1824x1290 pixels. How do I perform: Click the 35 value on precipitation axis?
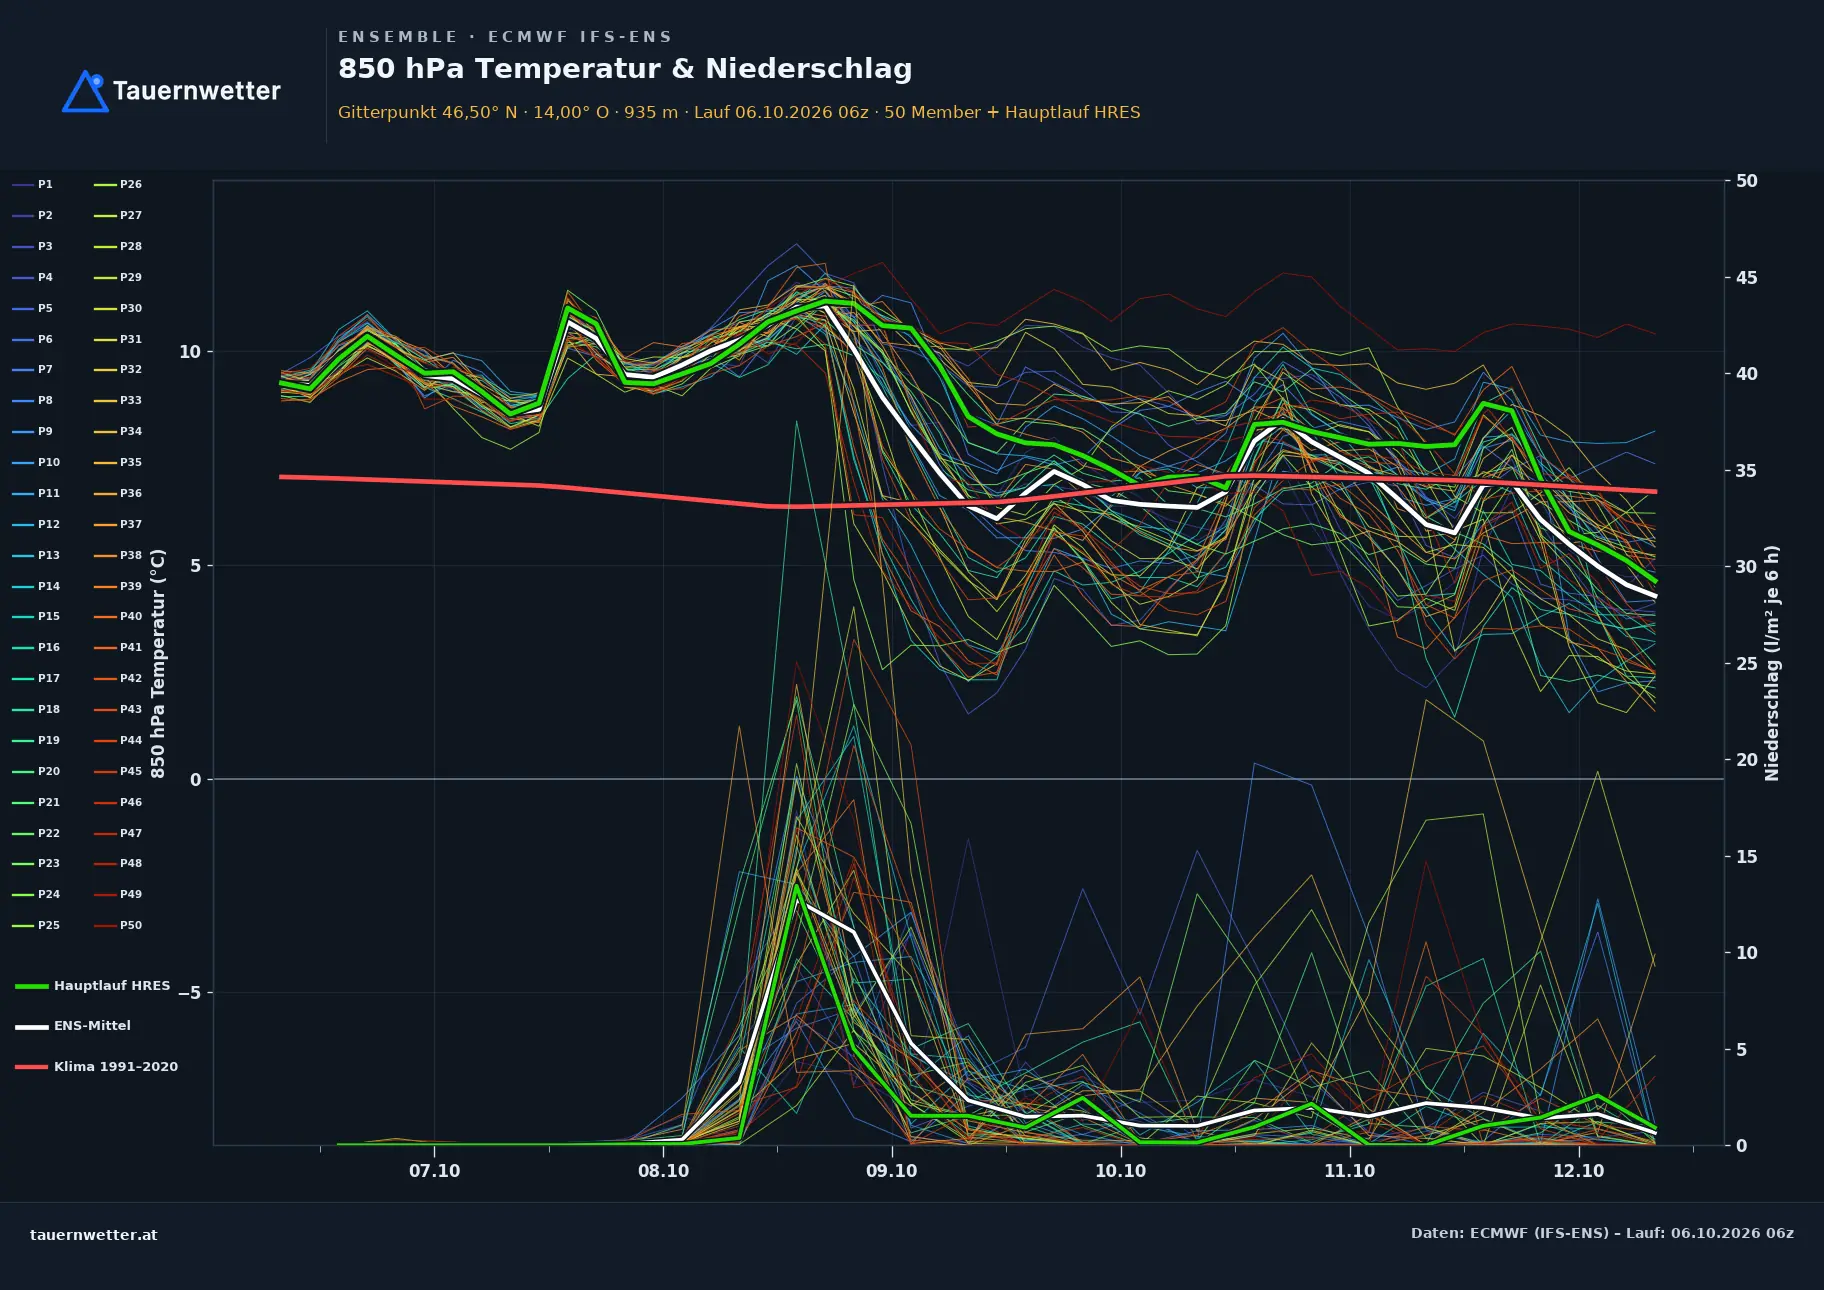click(1747, 471)
